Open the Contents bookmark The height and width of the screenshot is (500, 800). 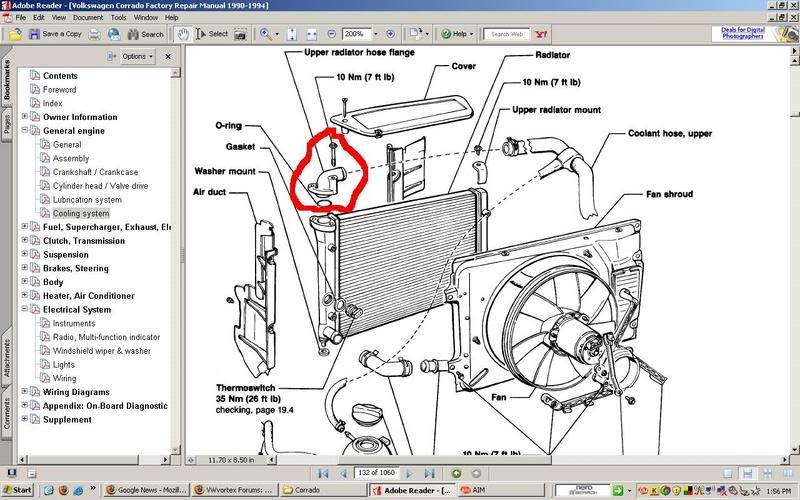[x=60, y=76]
